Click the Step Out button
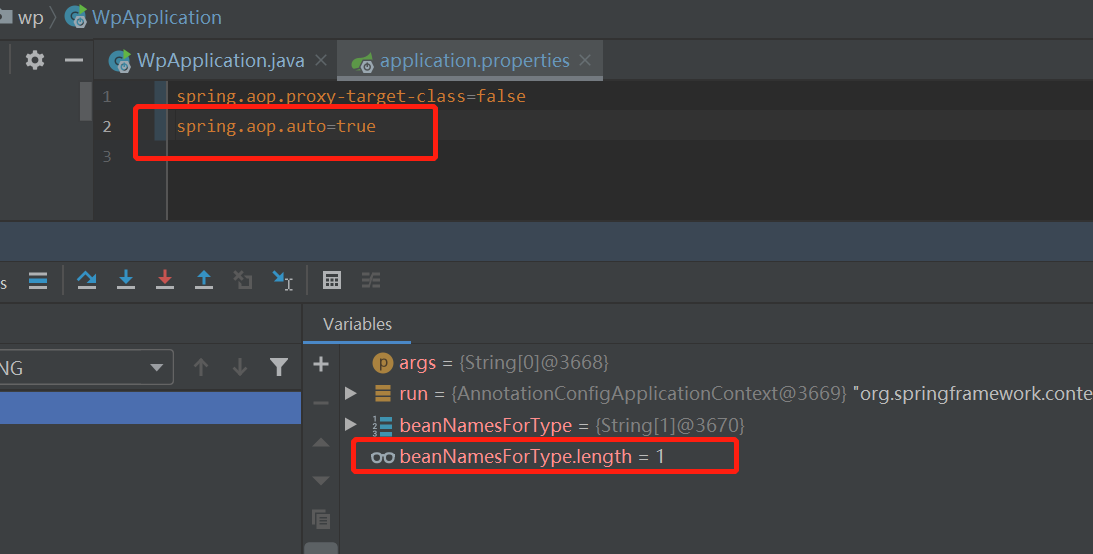Viewport: 1093px width, 554px height. (x=204, y=280)
